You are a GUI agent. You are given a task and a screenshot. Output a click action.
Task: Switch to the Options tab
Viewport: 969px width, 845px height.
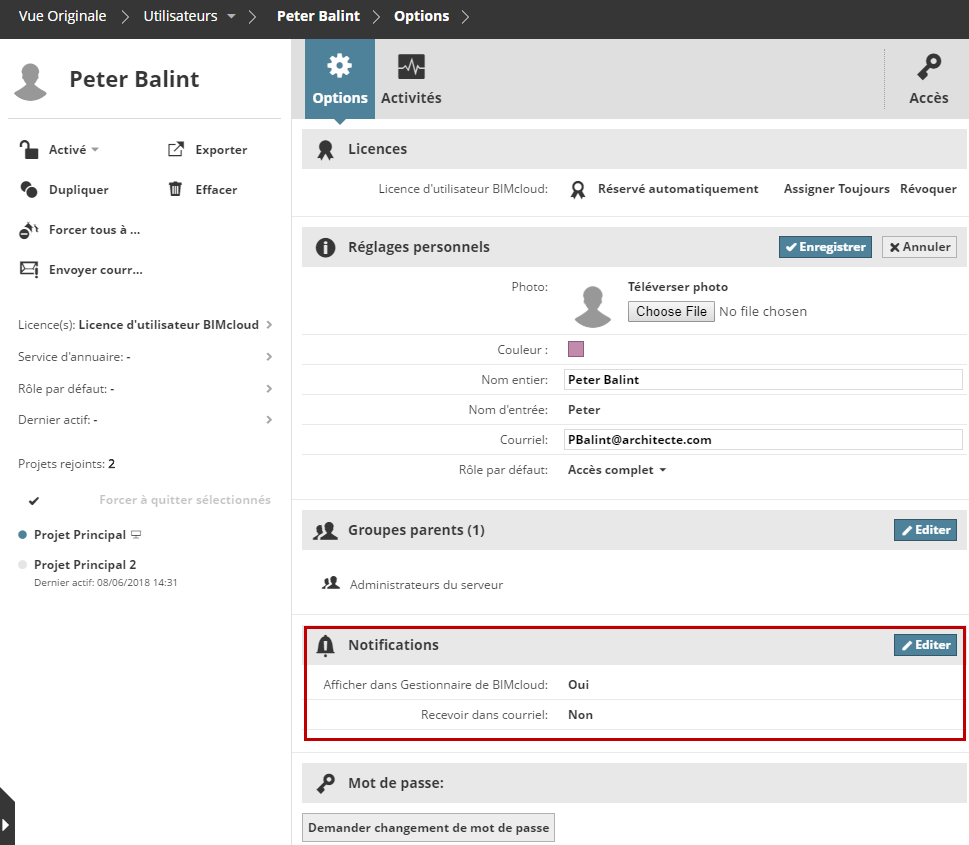click(340, 79)
